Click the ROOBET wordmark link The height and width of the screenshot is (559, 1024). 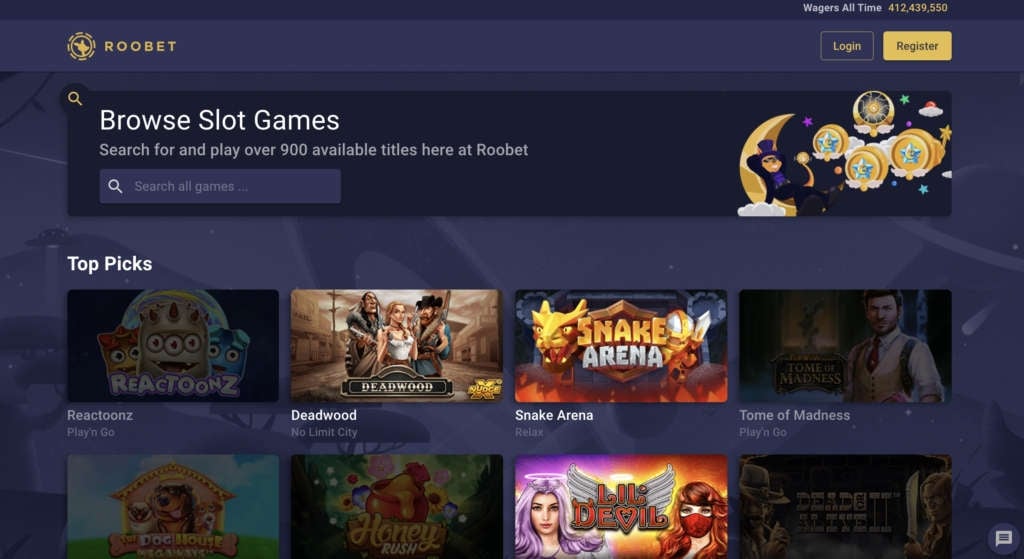[x=140, y=46]
